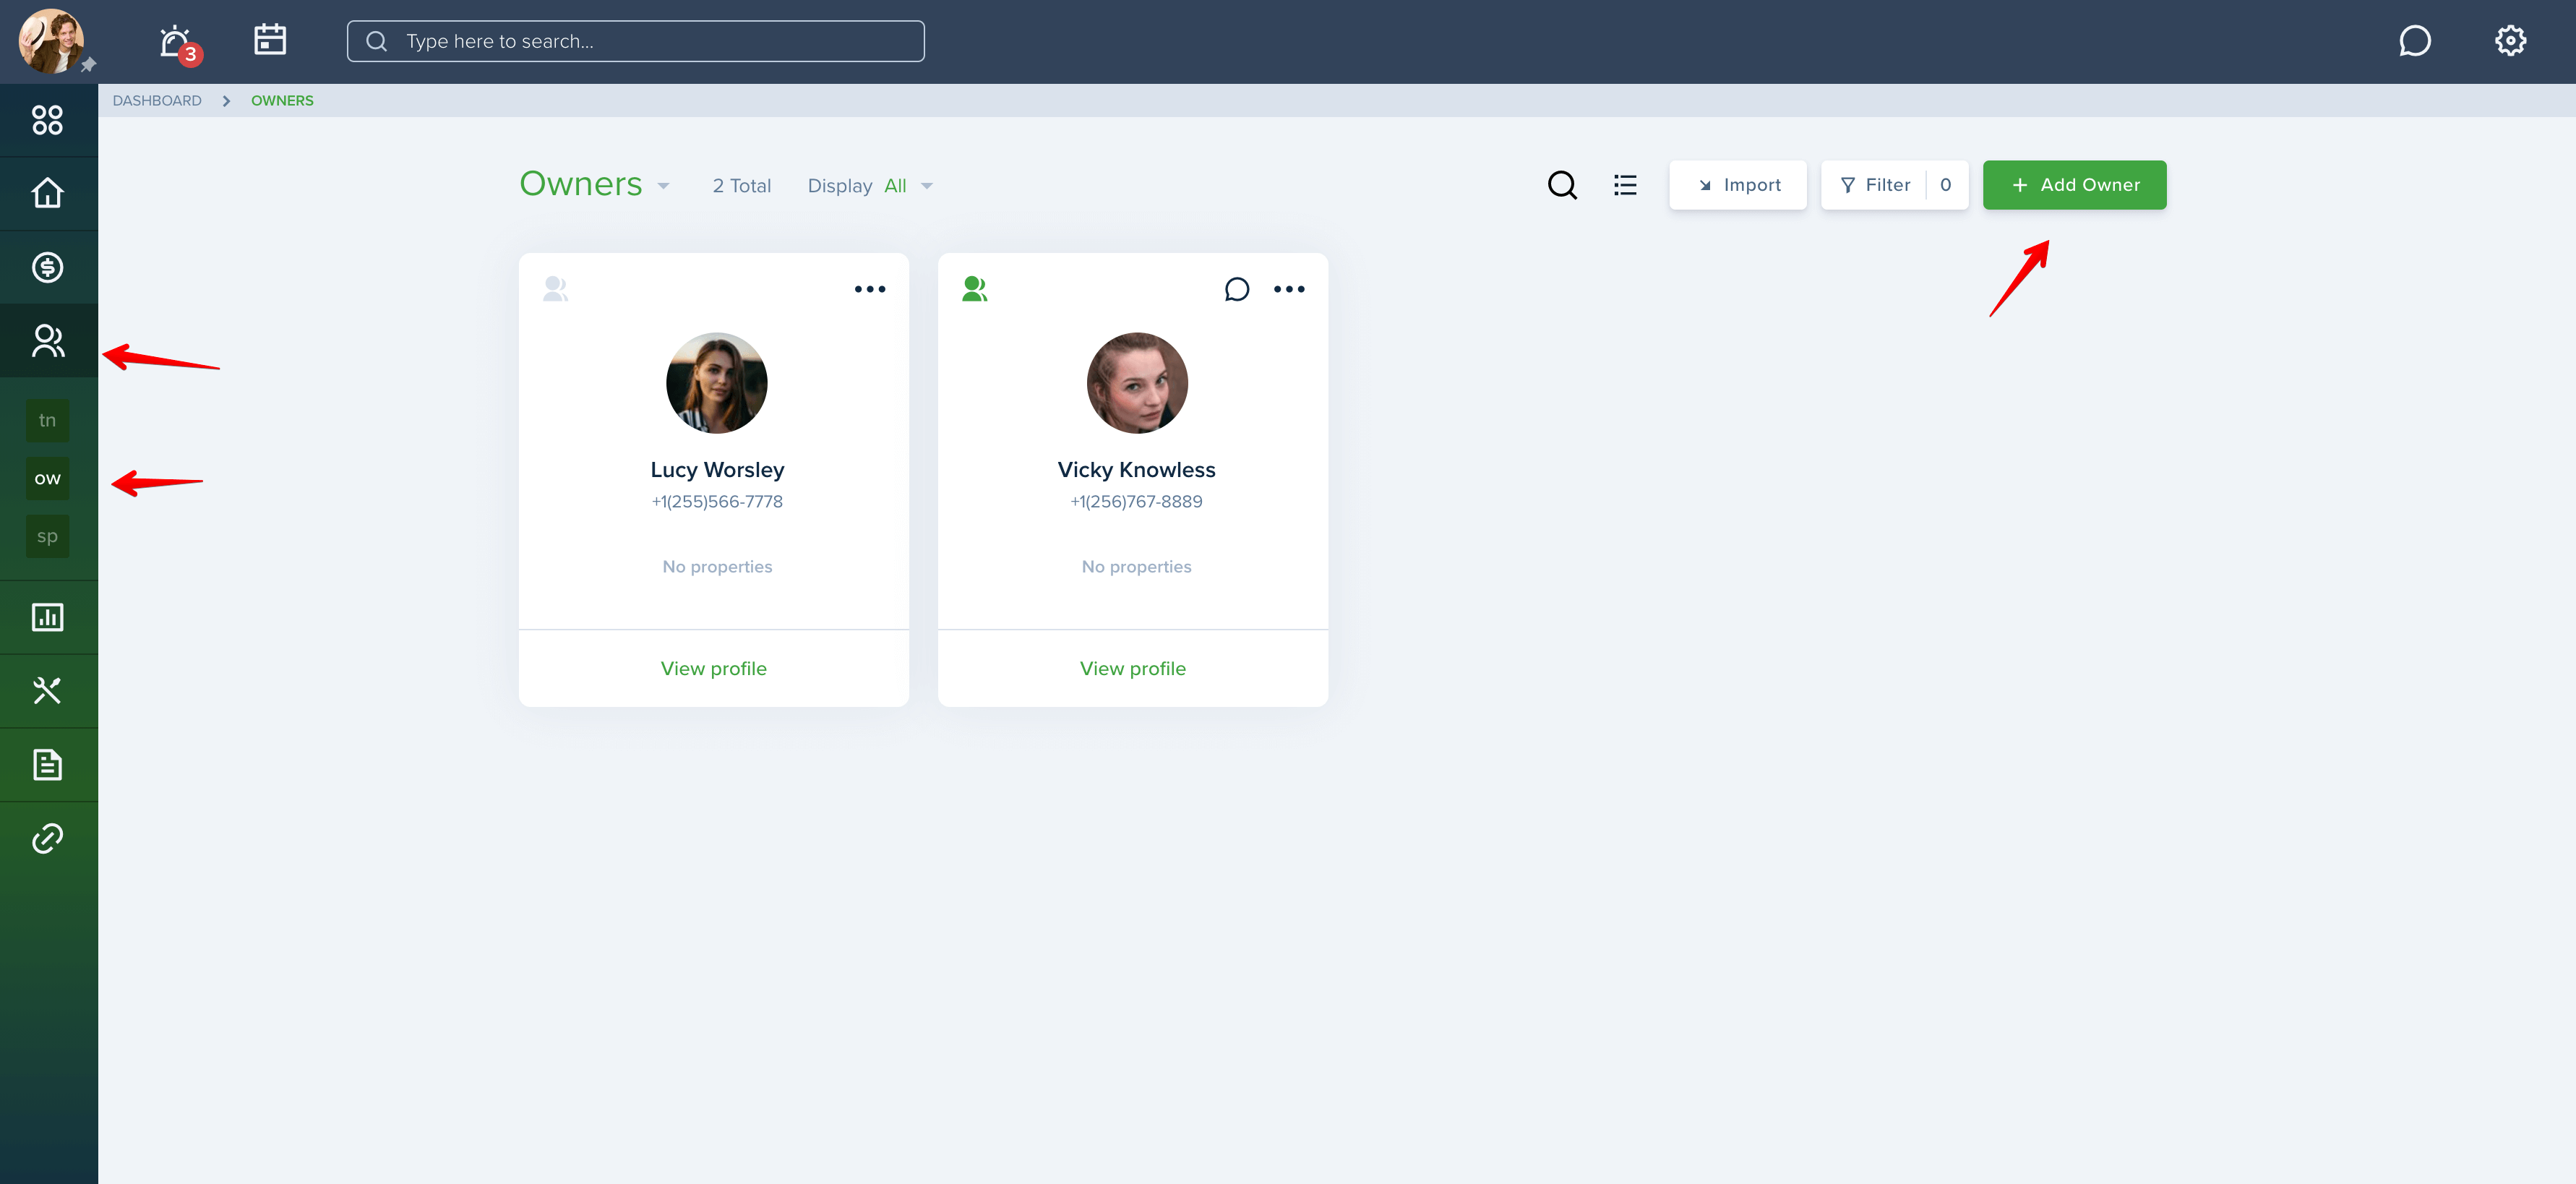Screen dimensions: 2576x1184
Task: Open the dashboard grid icon in sidebar
Action: coord(48,120)
